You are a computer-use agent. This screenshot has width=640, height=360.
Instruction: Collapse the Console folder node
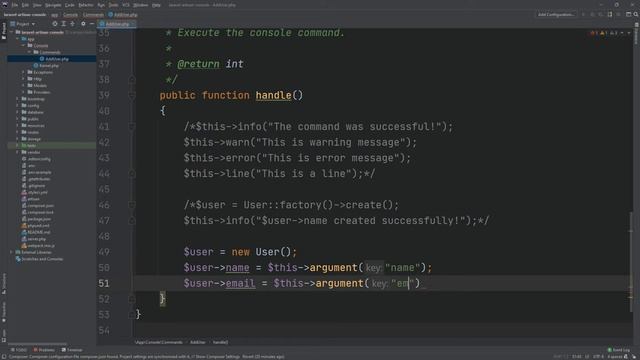click(x=23, y=45)
